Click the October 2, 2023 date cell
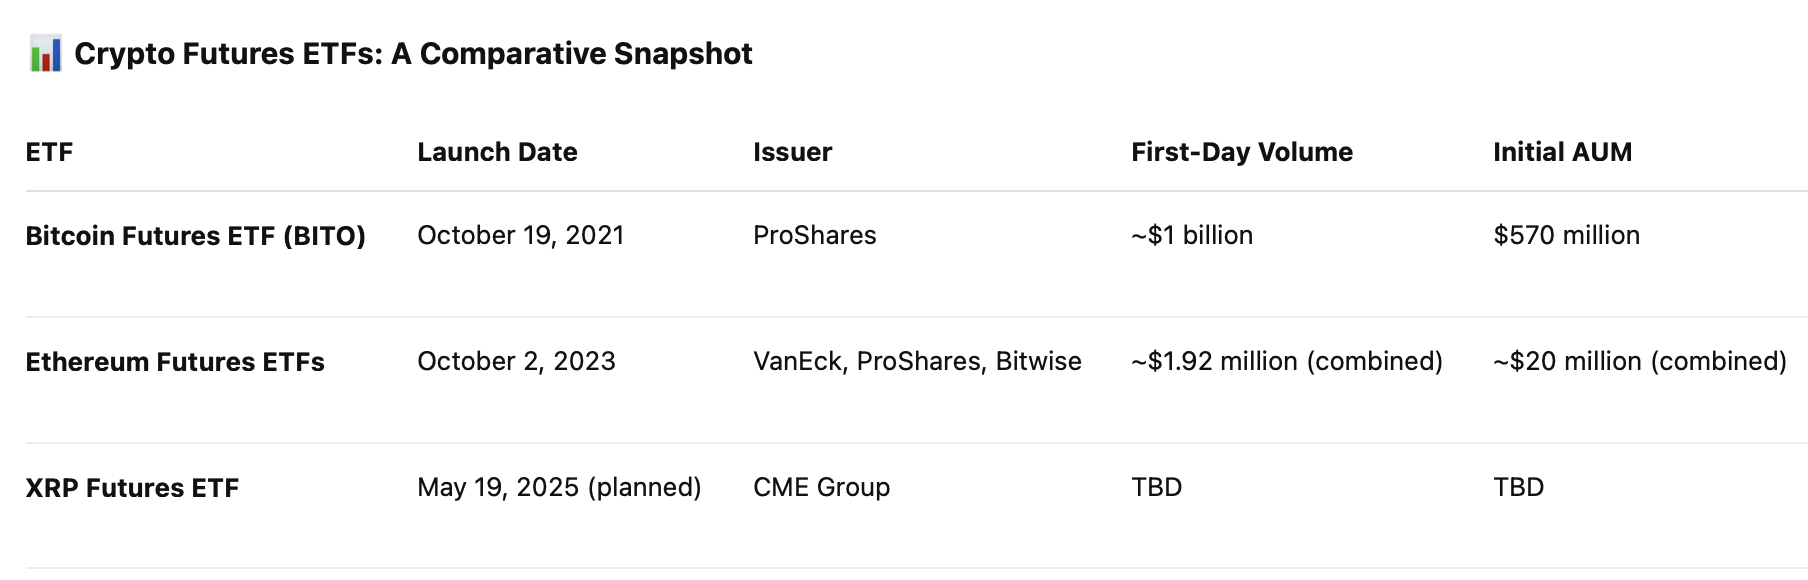The image size is (1808, 580). (516, 362)
